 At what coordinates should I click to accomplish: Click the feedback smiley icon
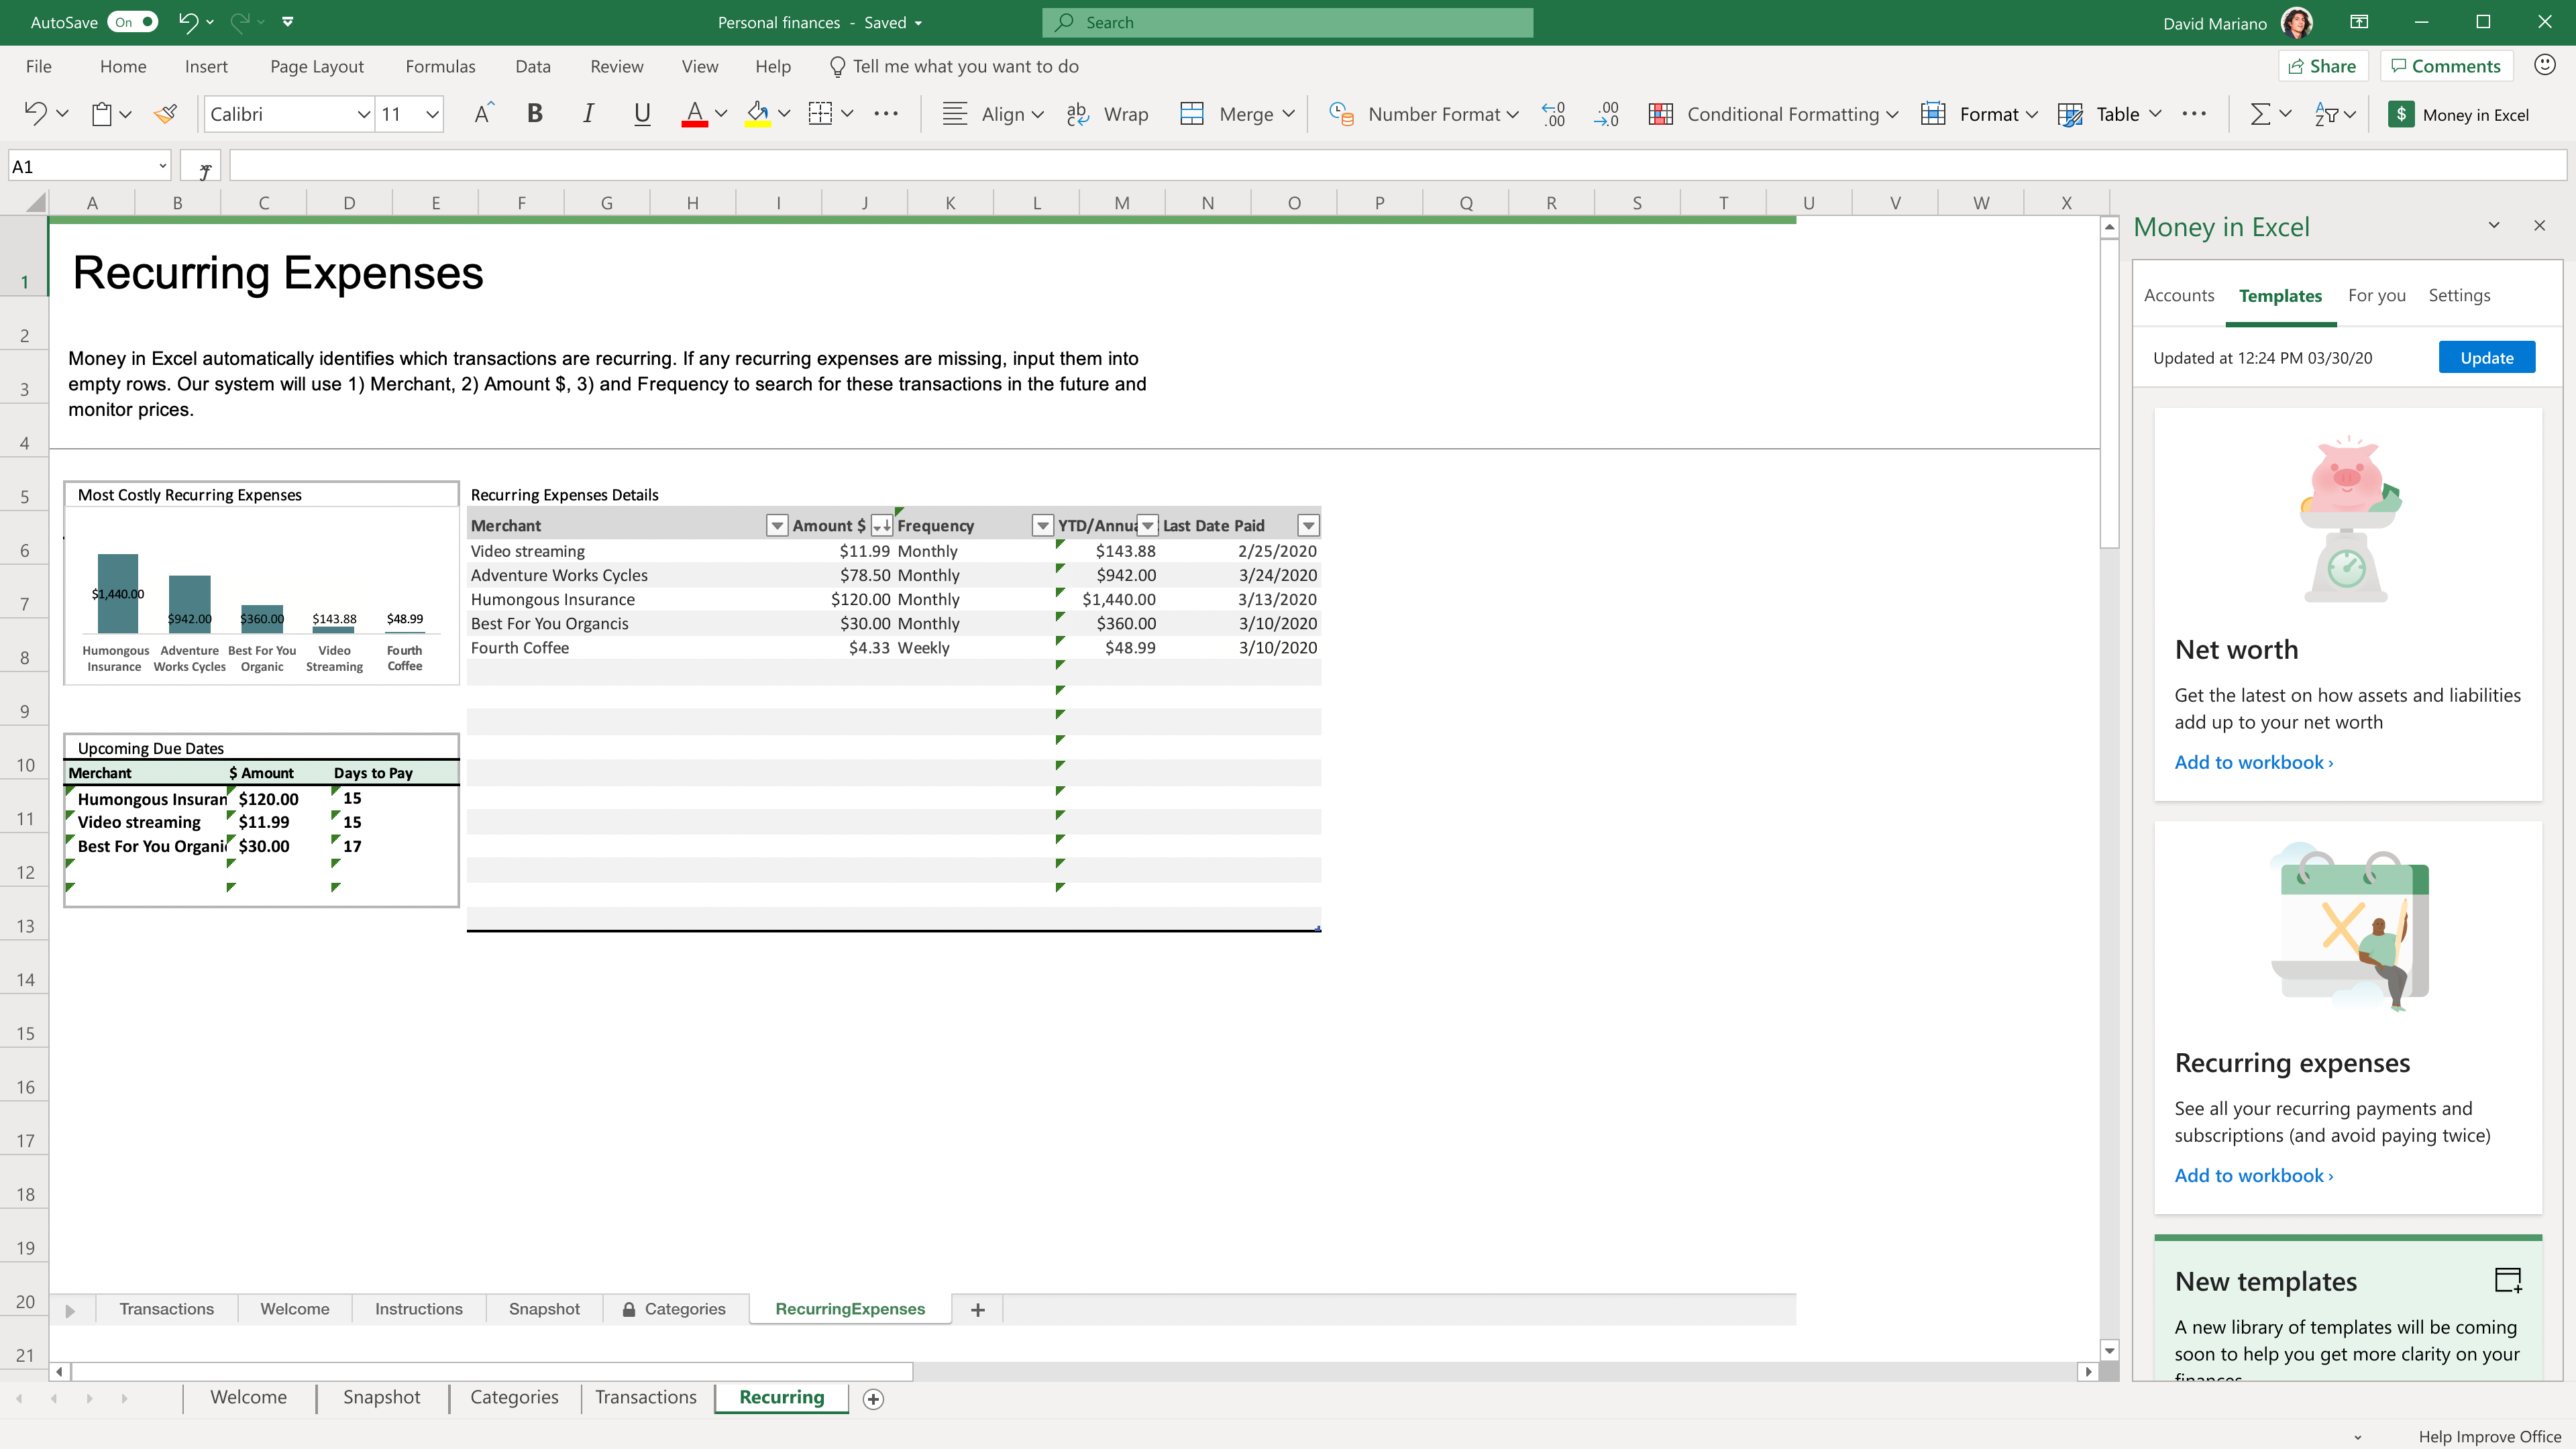point(2545,65)
